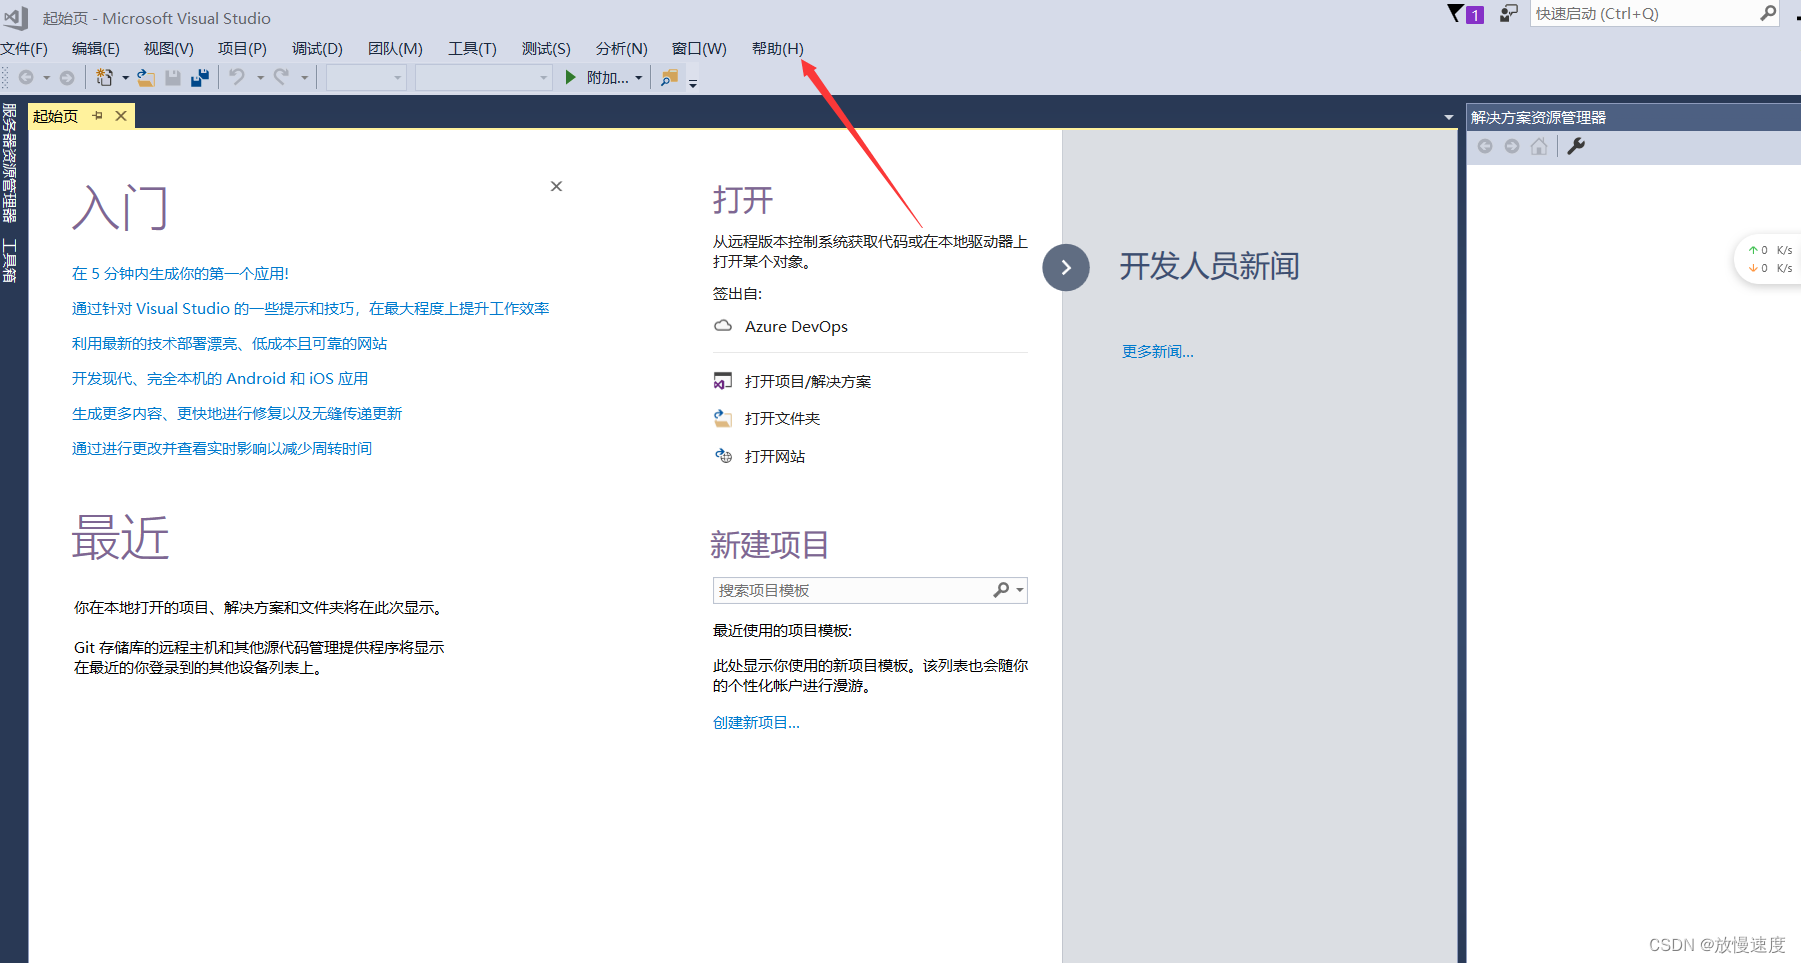Open the solution configurations combo box
1801x963 pixels.
[x=366, y=77]
